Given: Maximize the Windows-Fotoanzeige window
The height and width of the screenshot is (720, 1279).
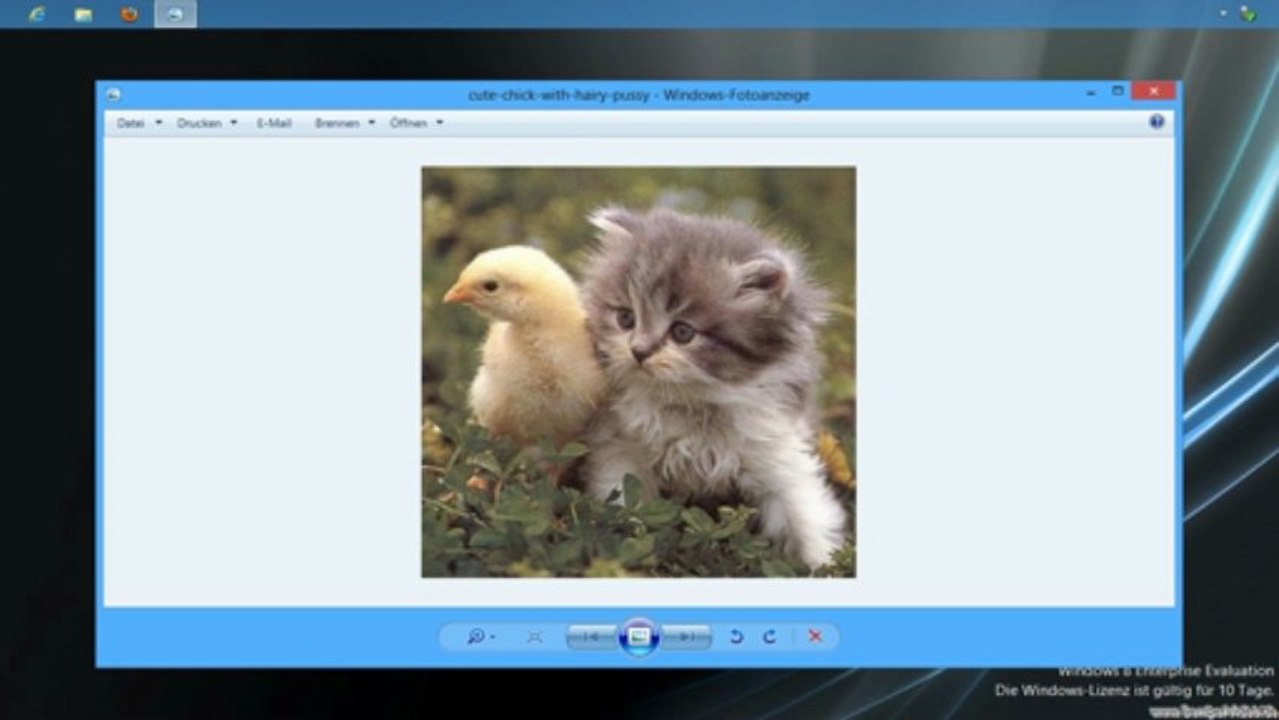Looking at the screenshot, I should pyautogui.click(x=1118, y=92).
